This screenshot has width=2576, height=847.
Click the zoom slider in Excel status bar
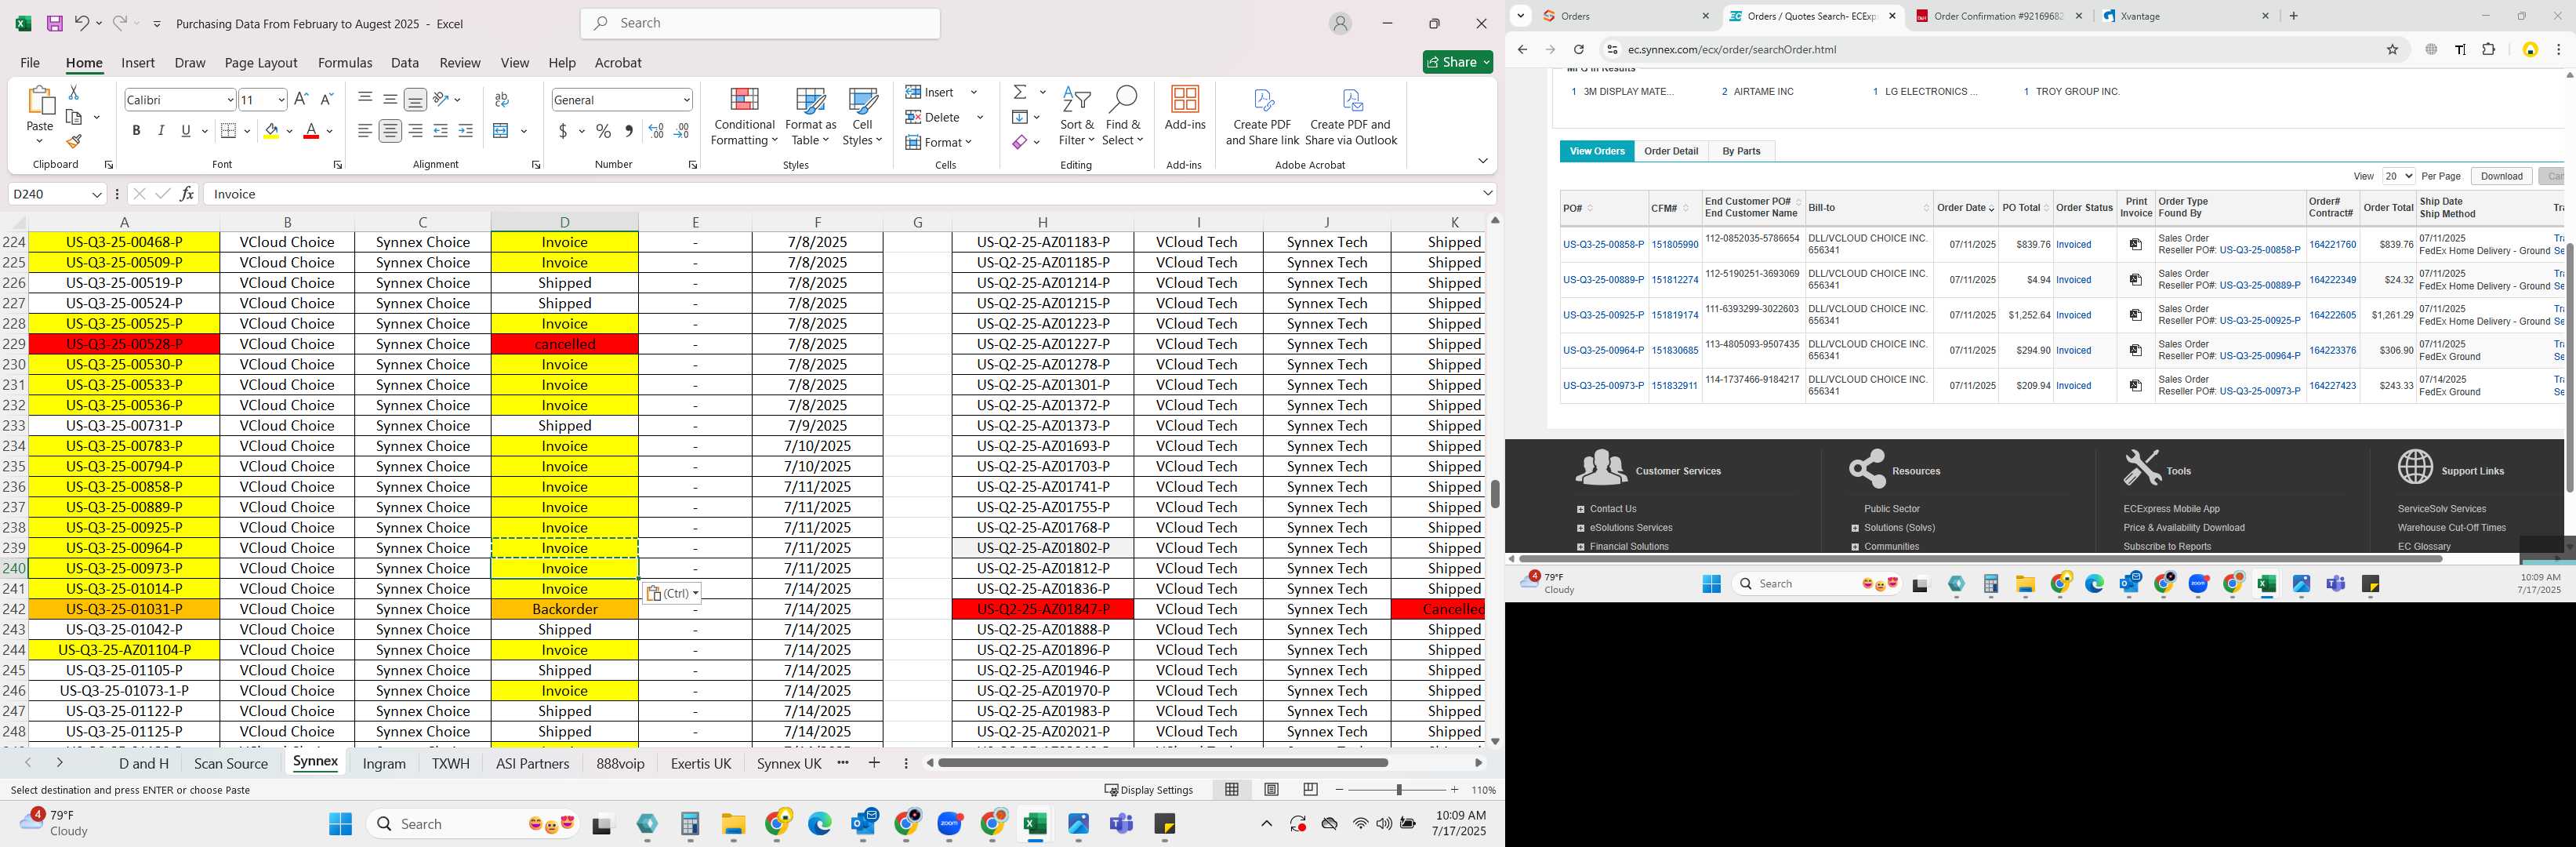[x=1398, y=789]
